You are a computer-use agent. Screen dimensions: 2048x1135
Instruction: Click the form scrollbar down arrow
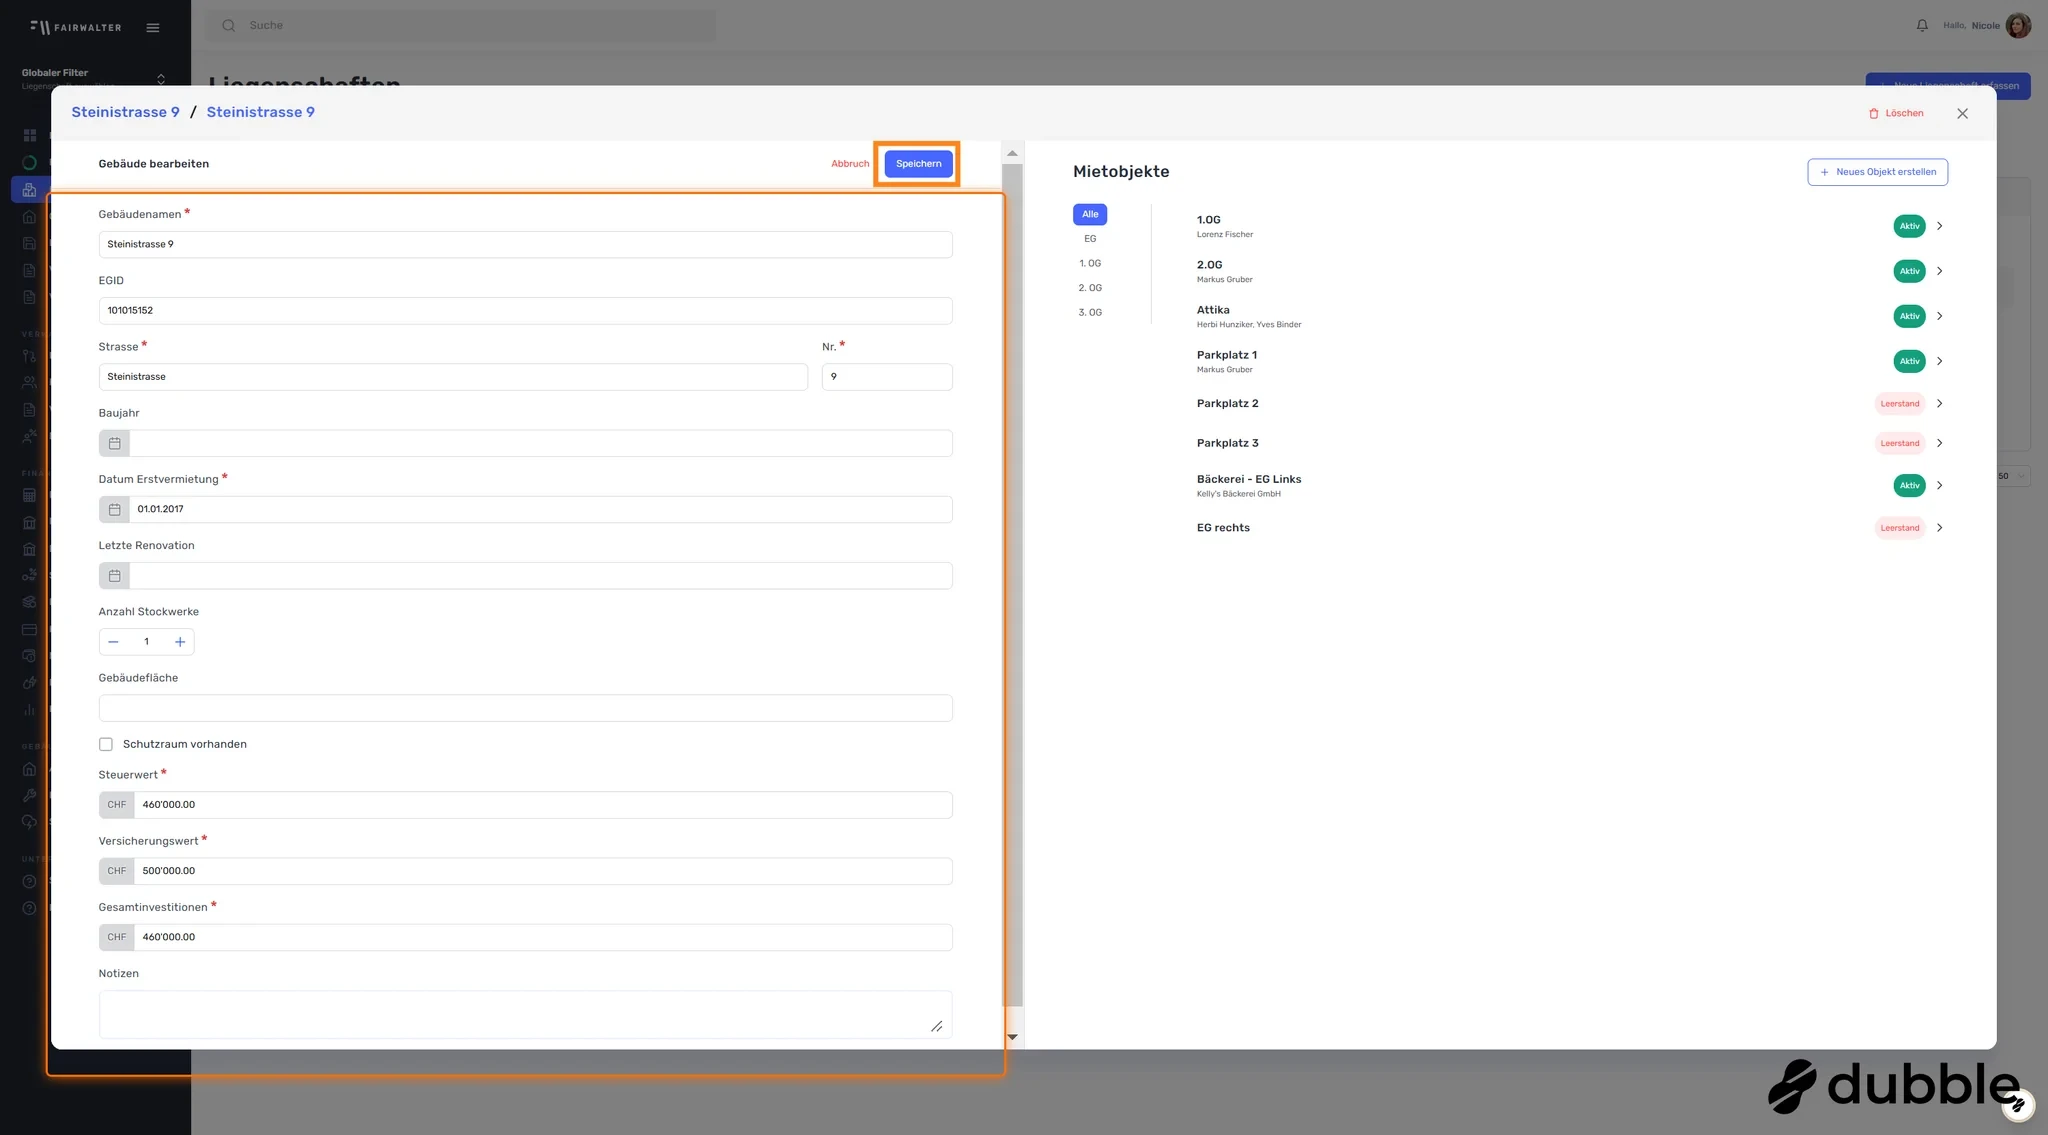tap(1012, 1037)
